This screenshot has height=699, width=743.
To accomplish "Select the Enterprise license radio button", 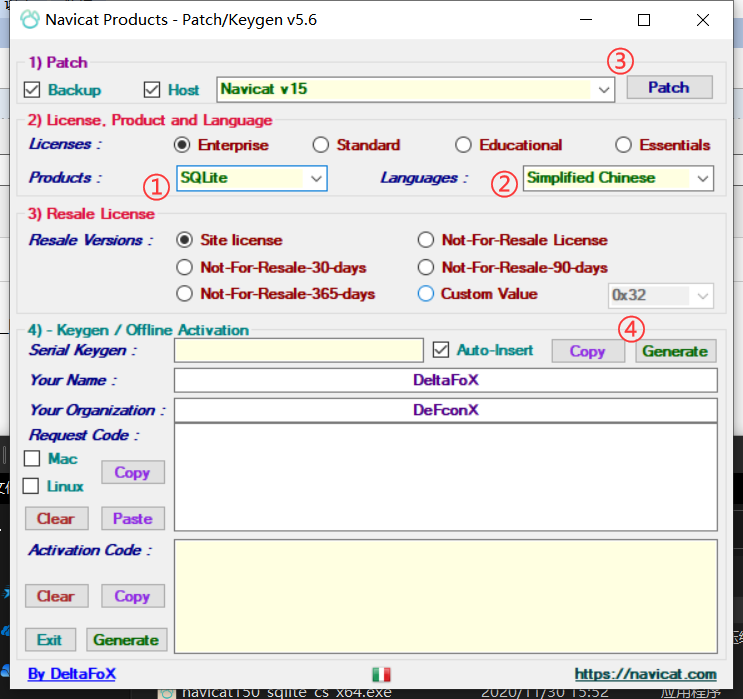I will pyautogui.click(x=182, y=145).
